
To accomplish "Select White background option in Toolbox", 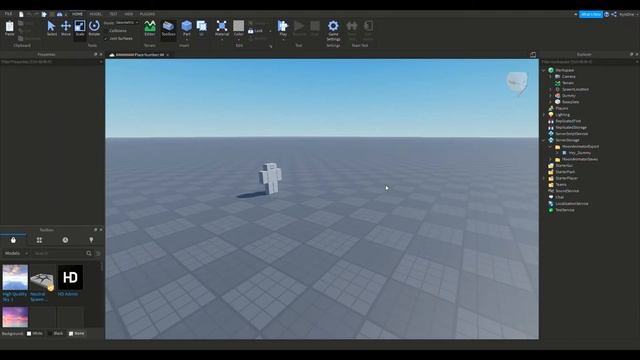I will [35, 333].
